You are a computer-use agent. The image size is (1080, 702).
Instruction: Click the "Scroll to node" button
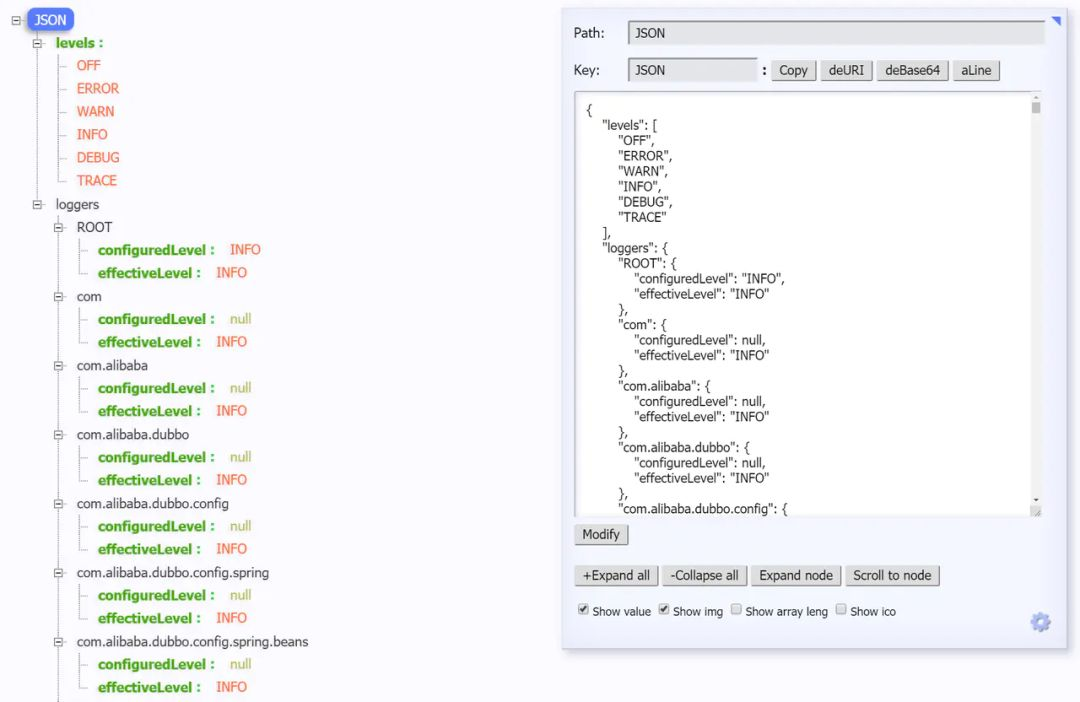[x=892, y=575]
